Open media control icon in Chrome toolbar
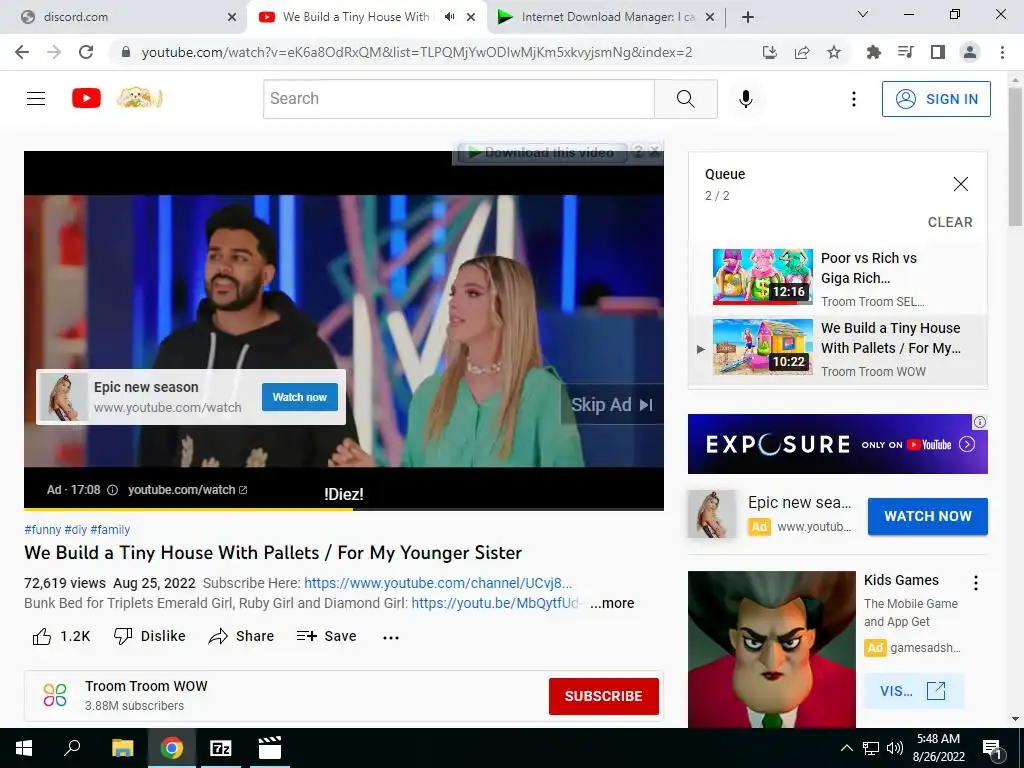This screenshot has height=768, width=1024. [x=905, y=52]
